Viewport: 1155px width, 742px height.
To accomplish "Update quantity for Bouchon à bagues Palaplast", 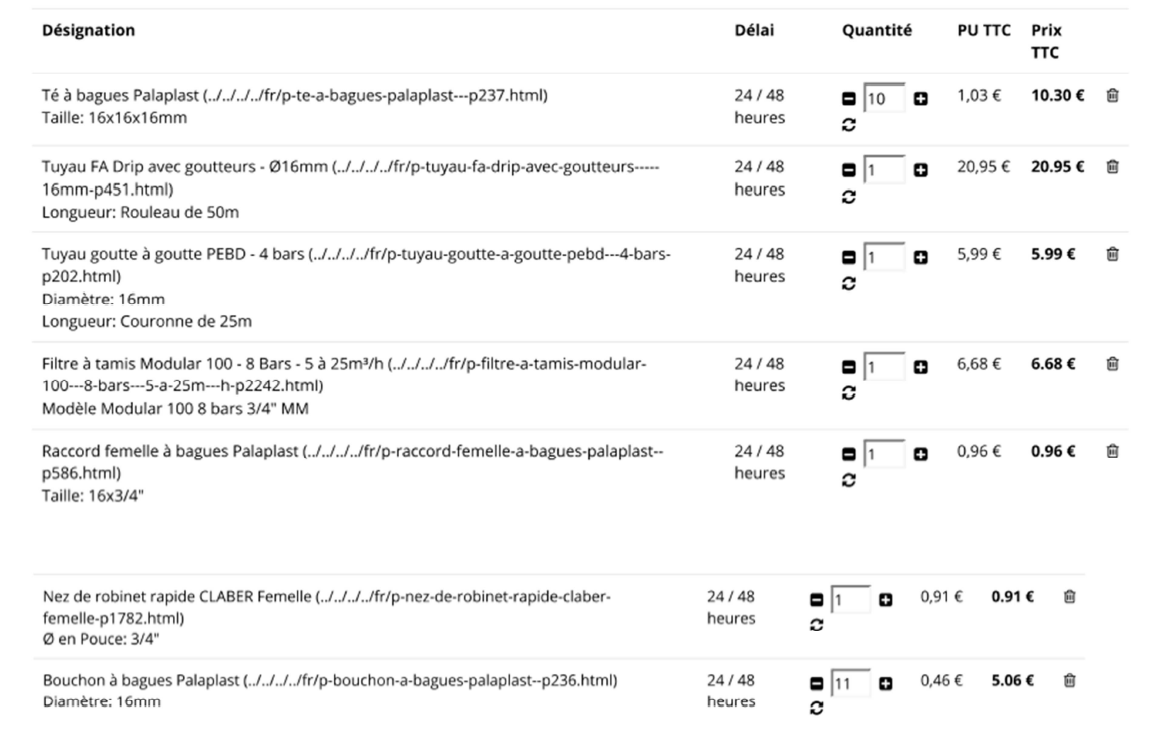I will (x=816, y=709).
